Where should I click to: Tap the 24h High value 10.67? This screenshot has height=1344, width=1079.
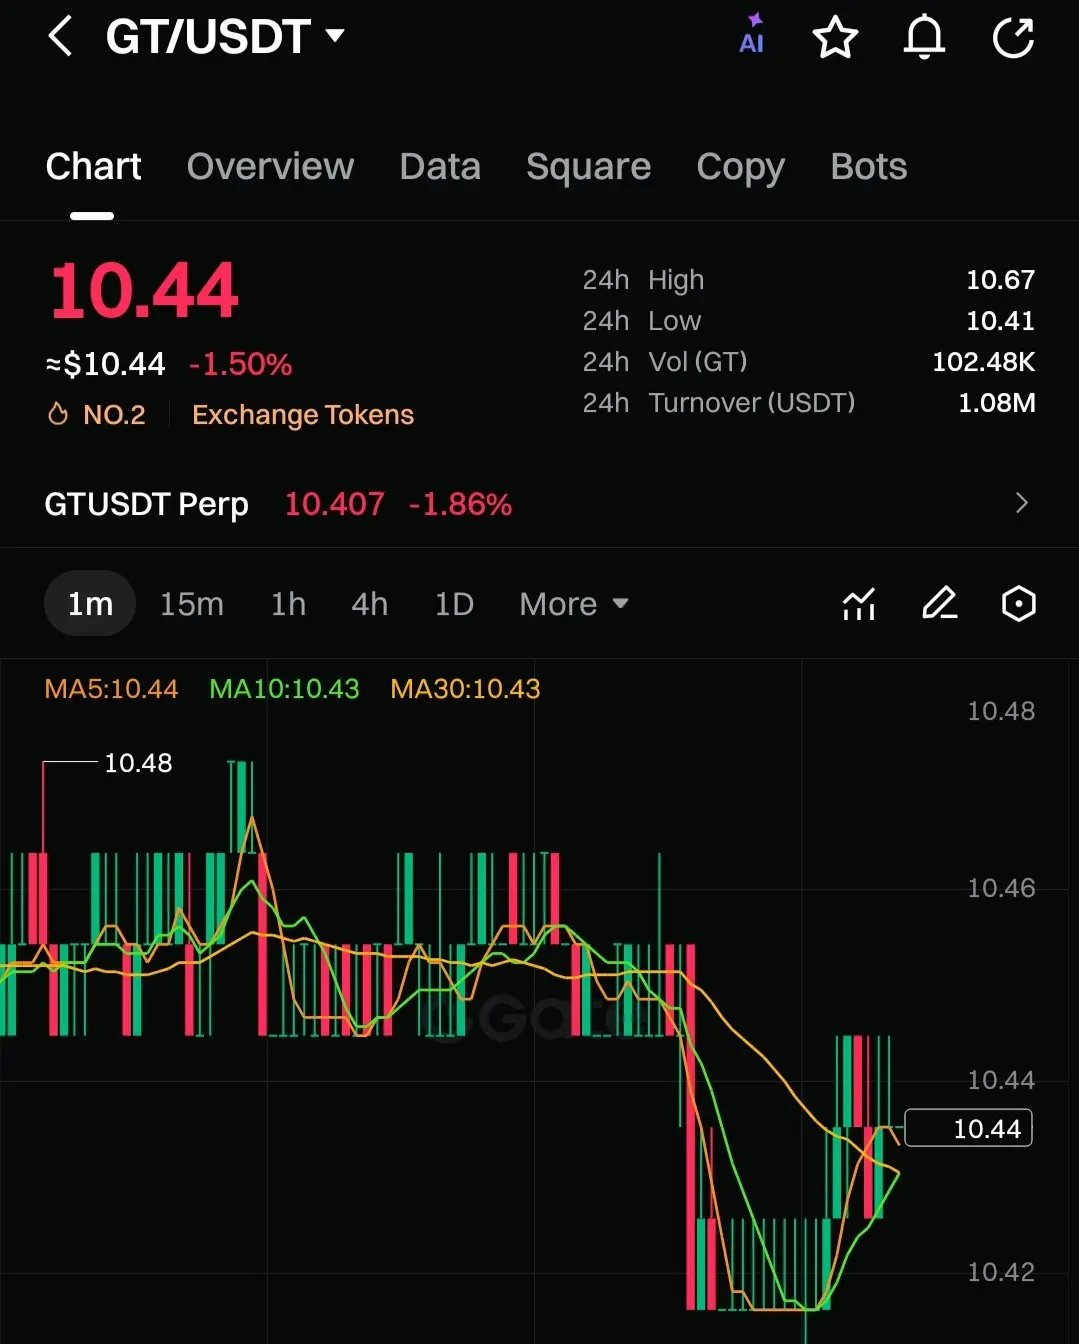click(x=1000, y=280)
